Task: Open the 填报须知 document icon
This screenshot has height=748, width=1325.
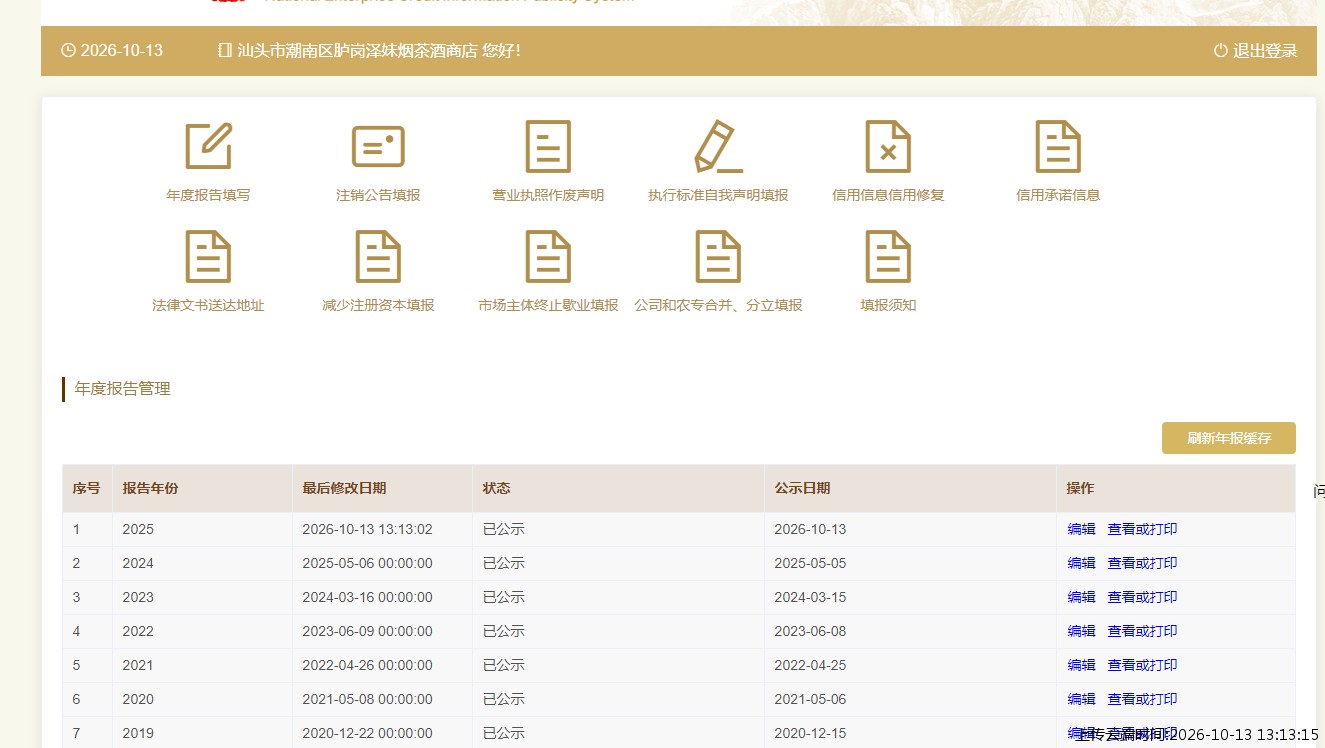Action: (888, 256)
